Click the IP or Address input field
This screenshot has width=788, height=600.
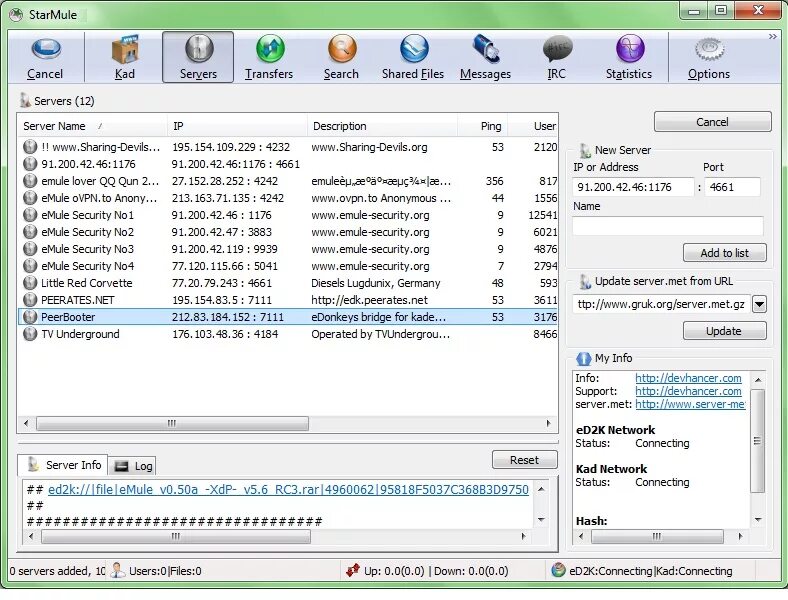(633, 187)
